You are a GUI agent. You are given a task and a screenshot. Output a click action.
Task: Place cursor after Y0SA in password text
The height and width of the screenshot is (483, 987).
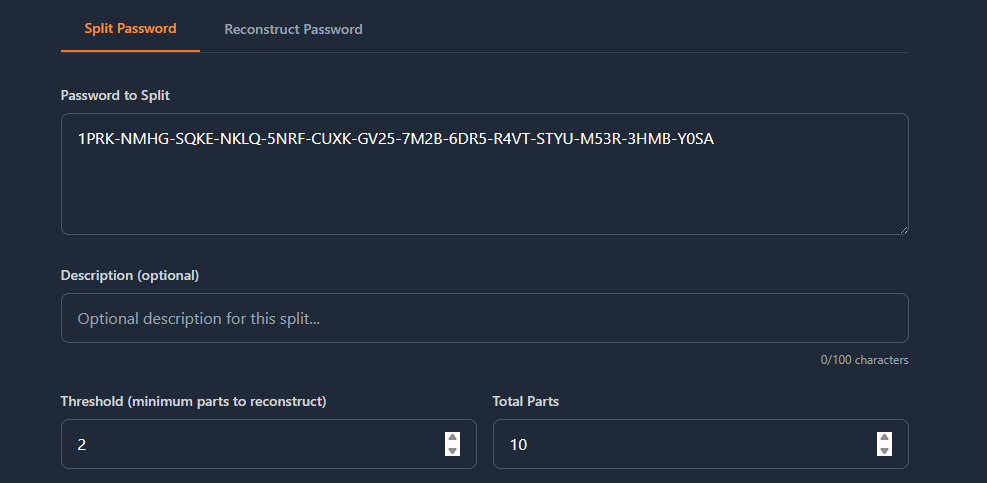715,138
